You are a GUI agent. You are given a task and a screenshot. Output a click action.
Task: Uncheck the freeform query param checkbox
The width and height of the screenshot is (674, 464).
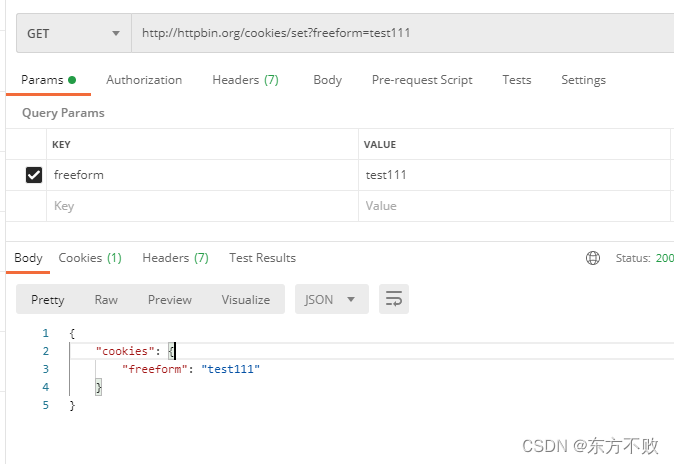[x=34, y=175]
